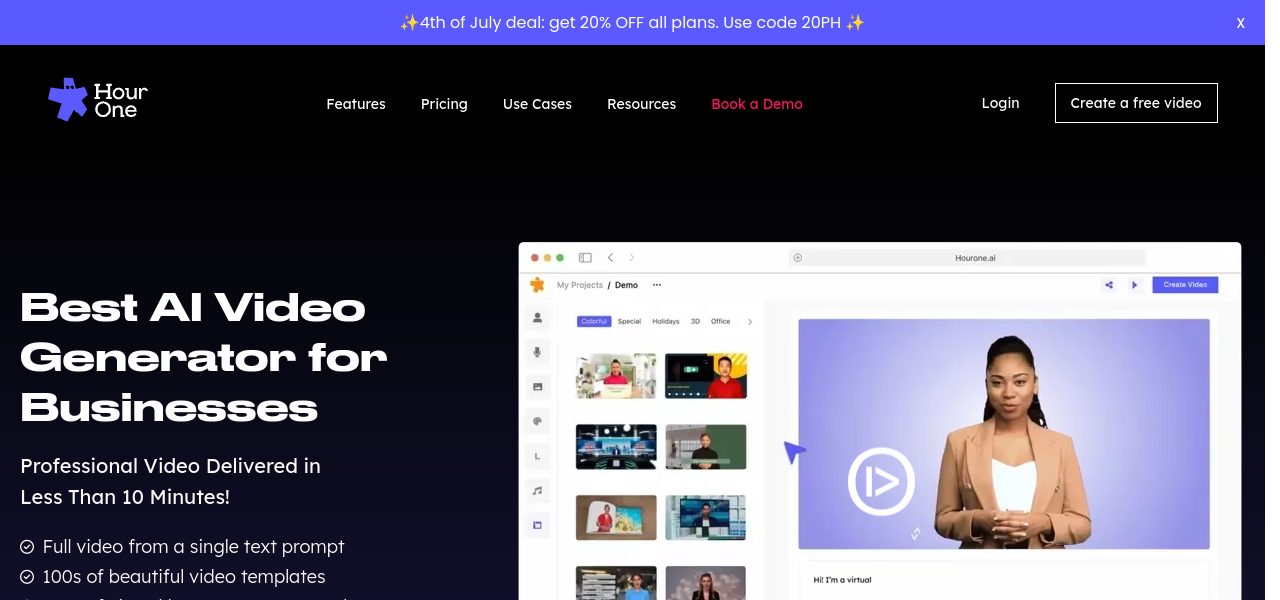Open the Login link
This screenshot has height=600, width=1280.
click(x=1000, y=103)
